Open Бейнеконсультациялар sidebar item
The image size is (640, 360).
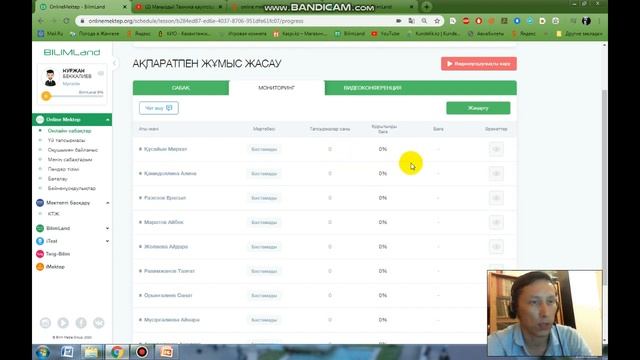[71, 189]
